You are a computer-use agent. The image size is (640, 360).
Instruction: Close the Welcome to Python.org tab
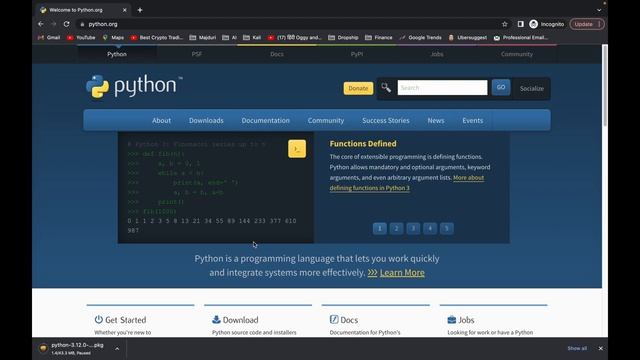[124, 10]
